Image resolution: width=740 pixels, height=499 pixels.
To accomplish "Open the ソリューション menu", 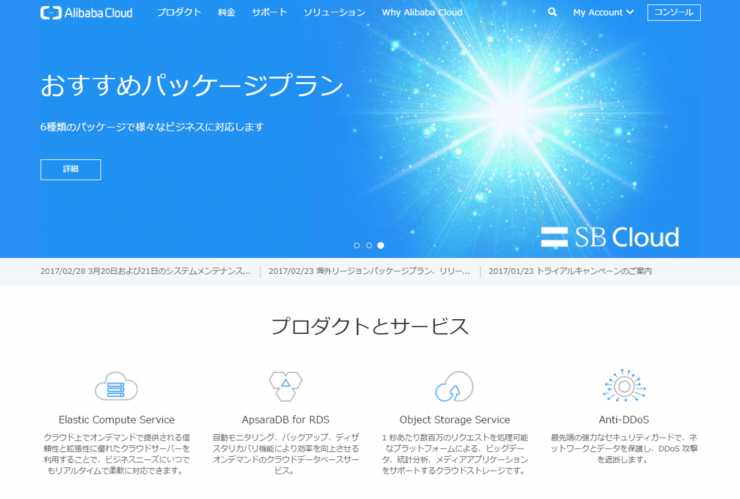I will (334, 12).
